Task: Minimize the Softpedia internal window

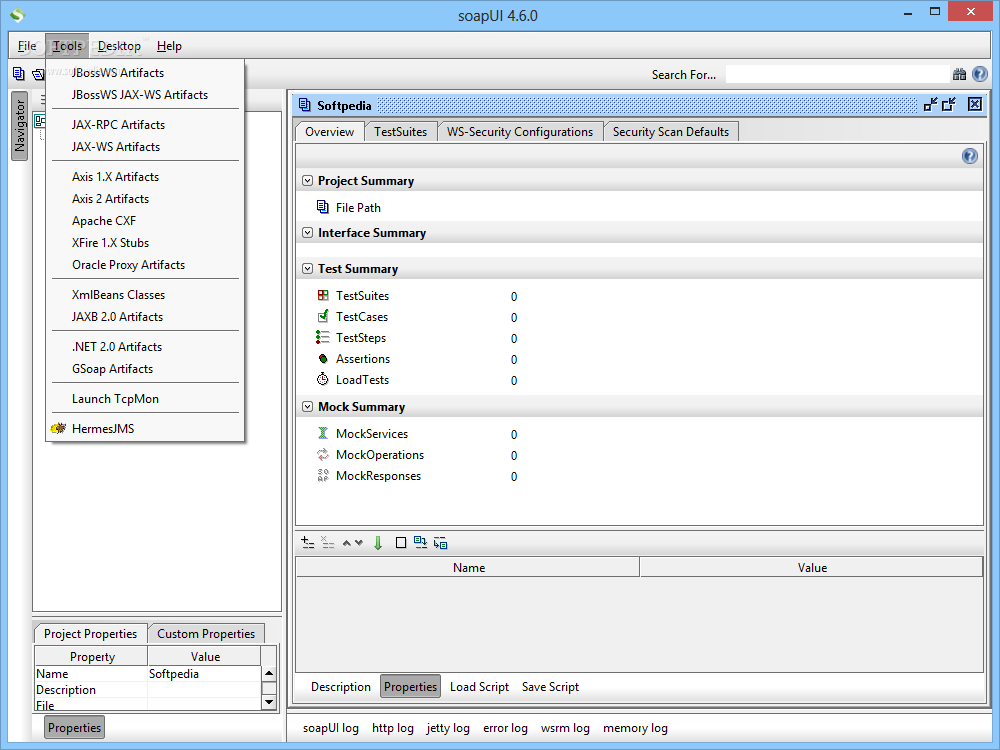Action: pos(930,105)
